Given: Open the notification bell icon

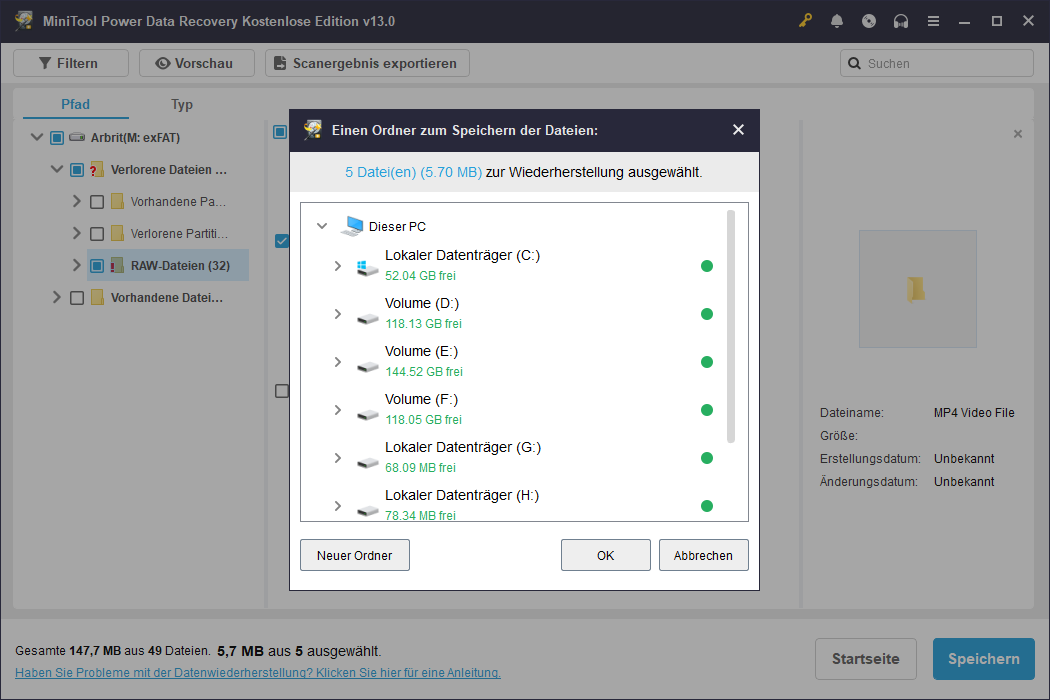Looking at the screenshot, I should (837, 21).
